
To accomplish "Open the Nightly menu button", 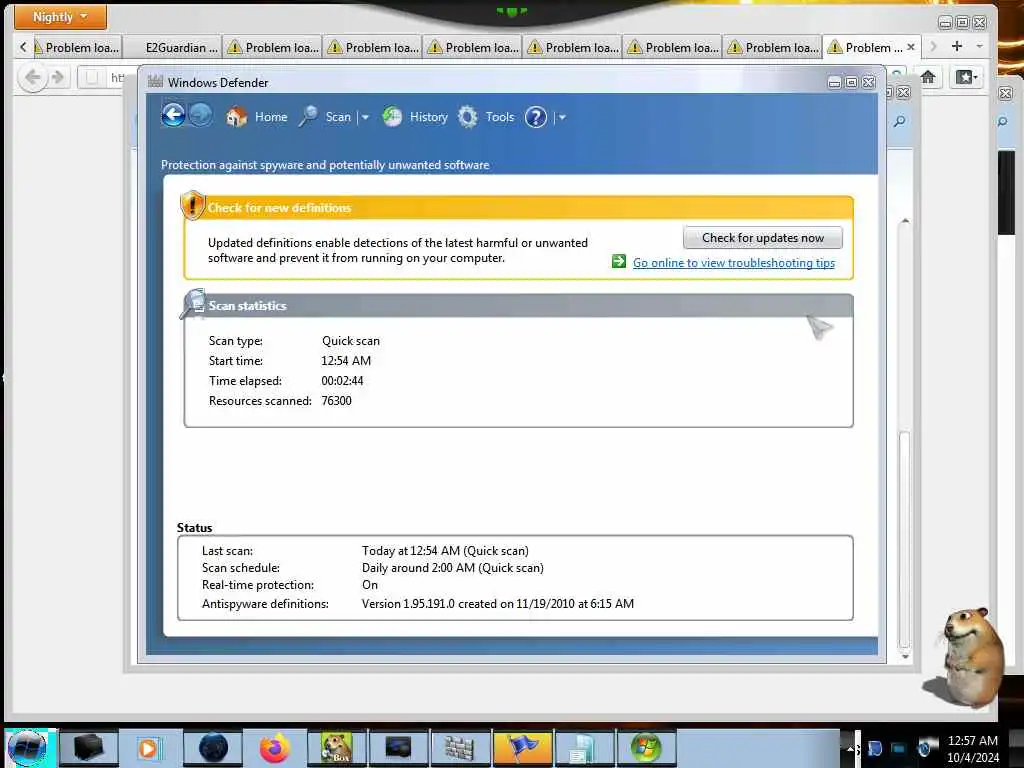I will (60, 17).
